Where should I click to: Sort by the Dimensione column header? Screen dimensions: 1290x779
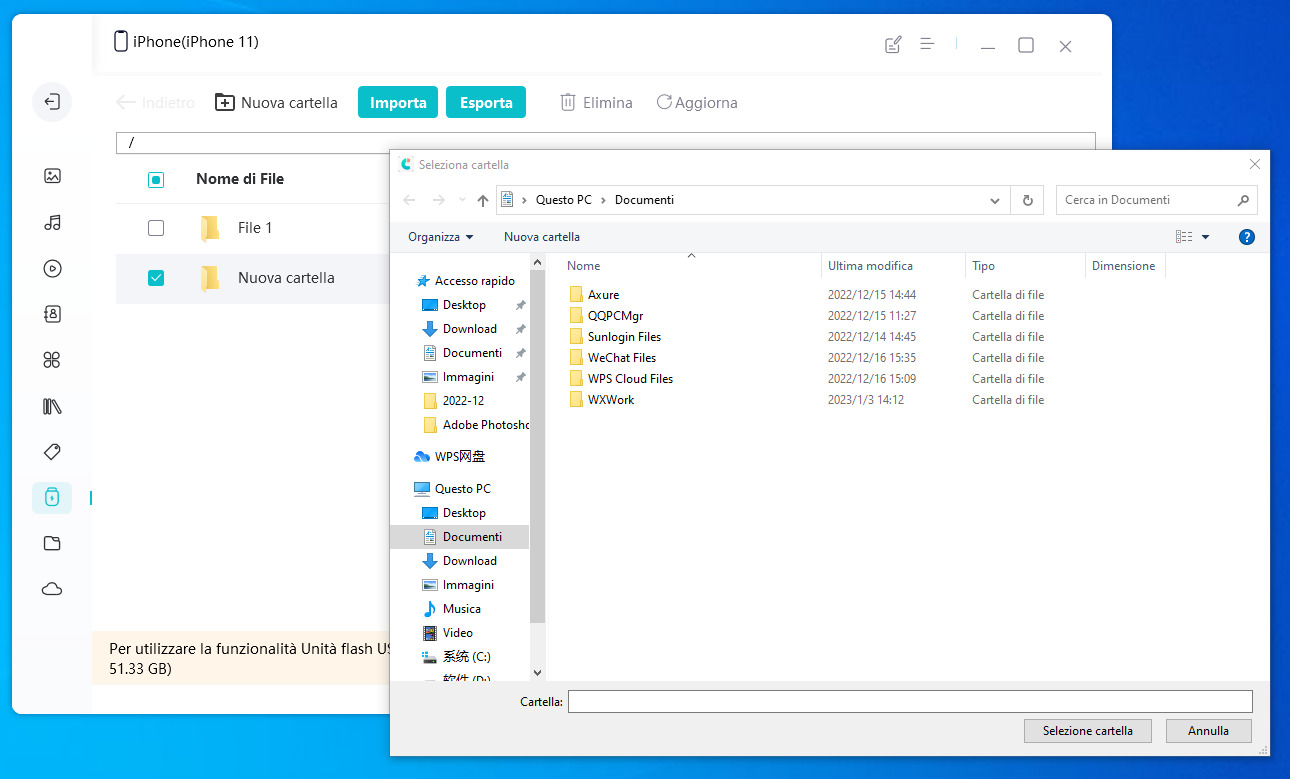1125,266
